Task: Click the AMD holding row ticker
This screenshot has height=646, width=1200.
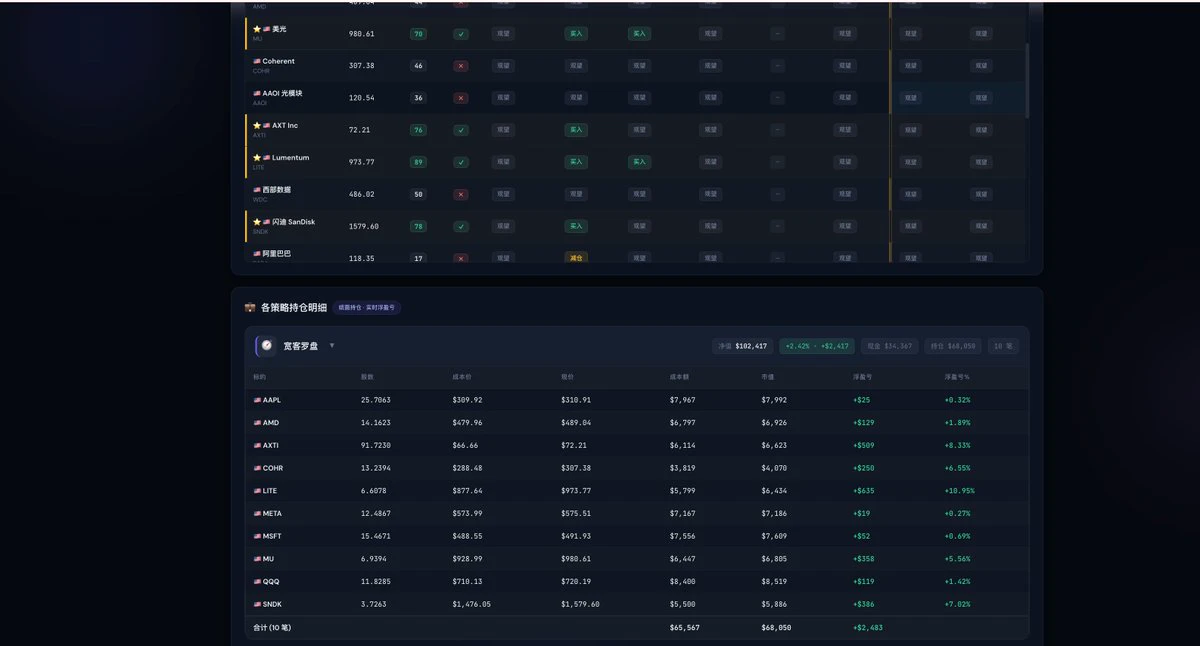Action: (x=271, y=423)
